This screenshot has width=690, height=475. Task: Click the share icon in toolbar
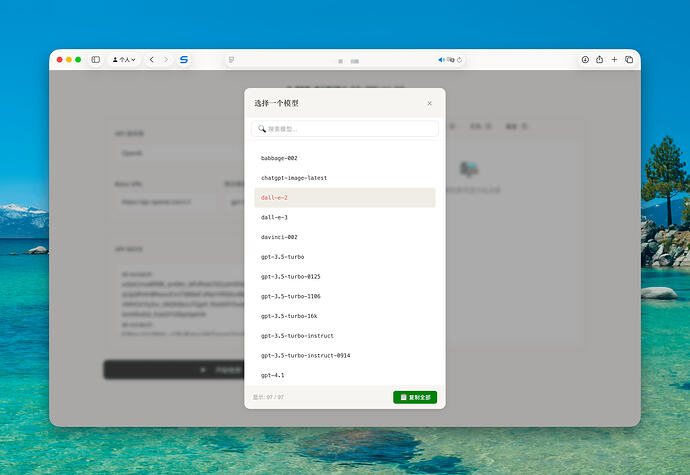click(600, 59)
